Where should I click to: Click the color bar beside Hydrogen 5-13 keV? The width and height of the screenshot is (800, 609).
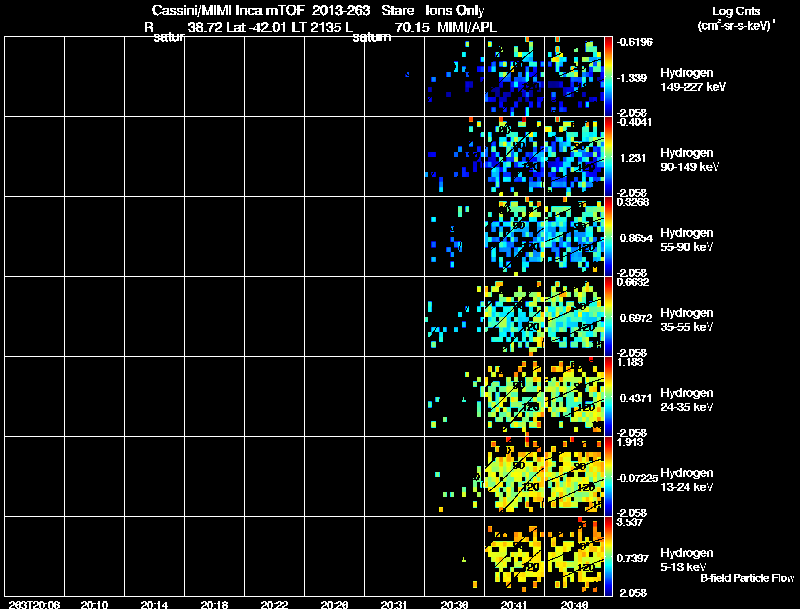point(608,556)
